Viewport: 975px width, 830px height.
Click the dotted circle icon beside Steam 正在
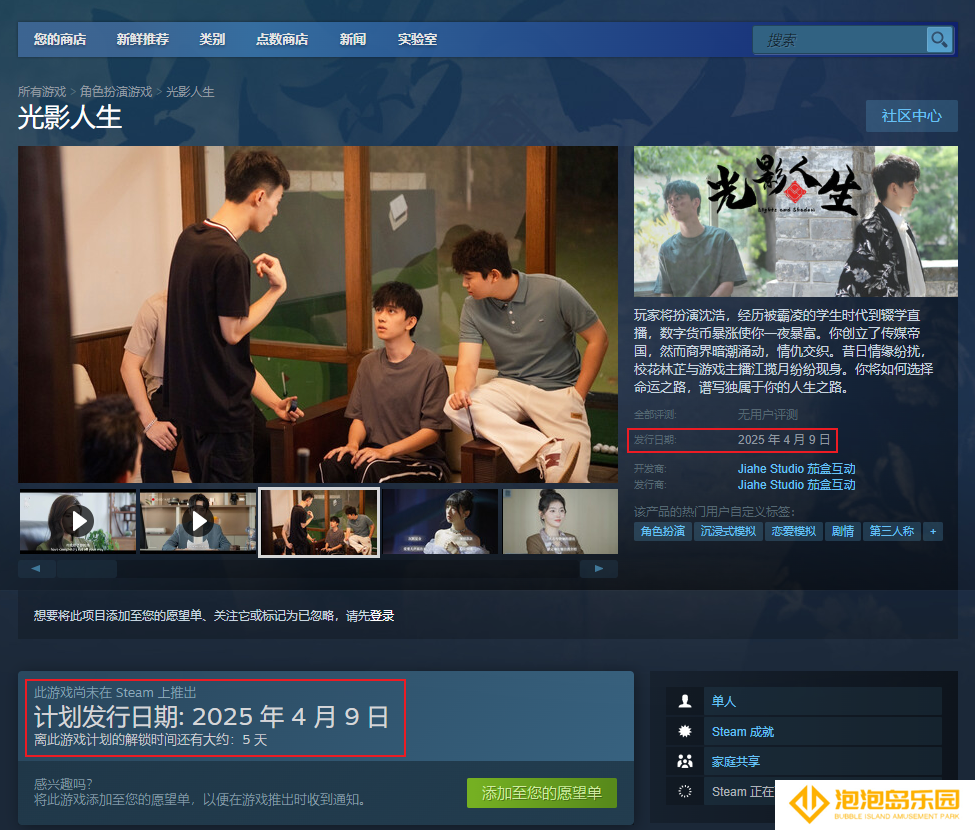685,791
